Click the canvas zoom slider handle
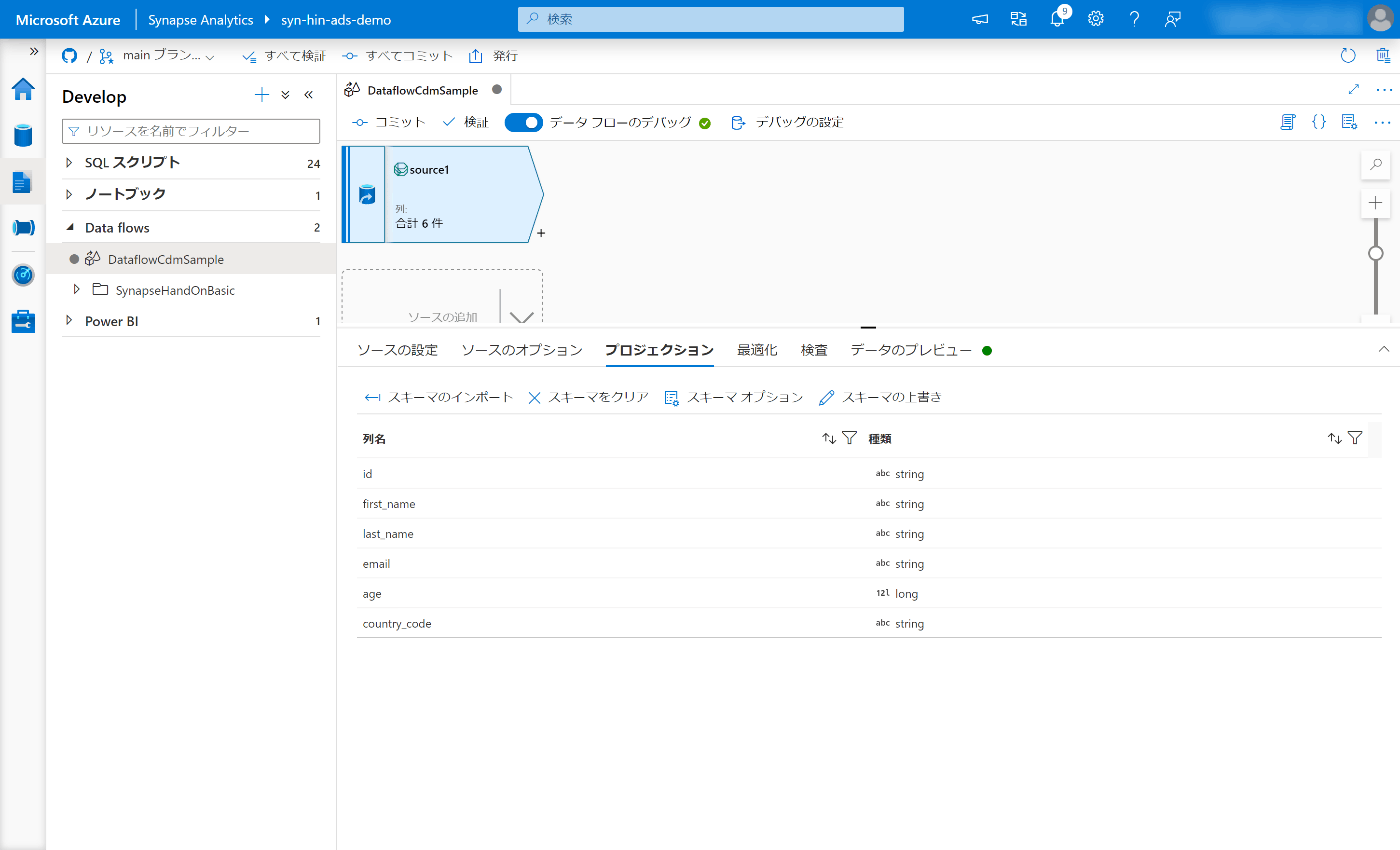Screen dimensions: 1400x850 pyautogui.click(x=1376, y=253)
